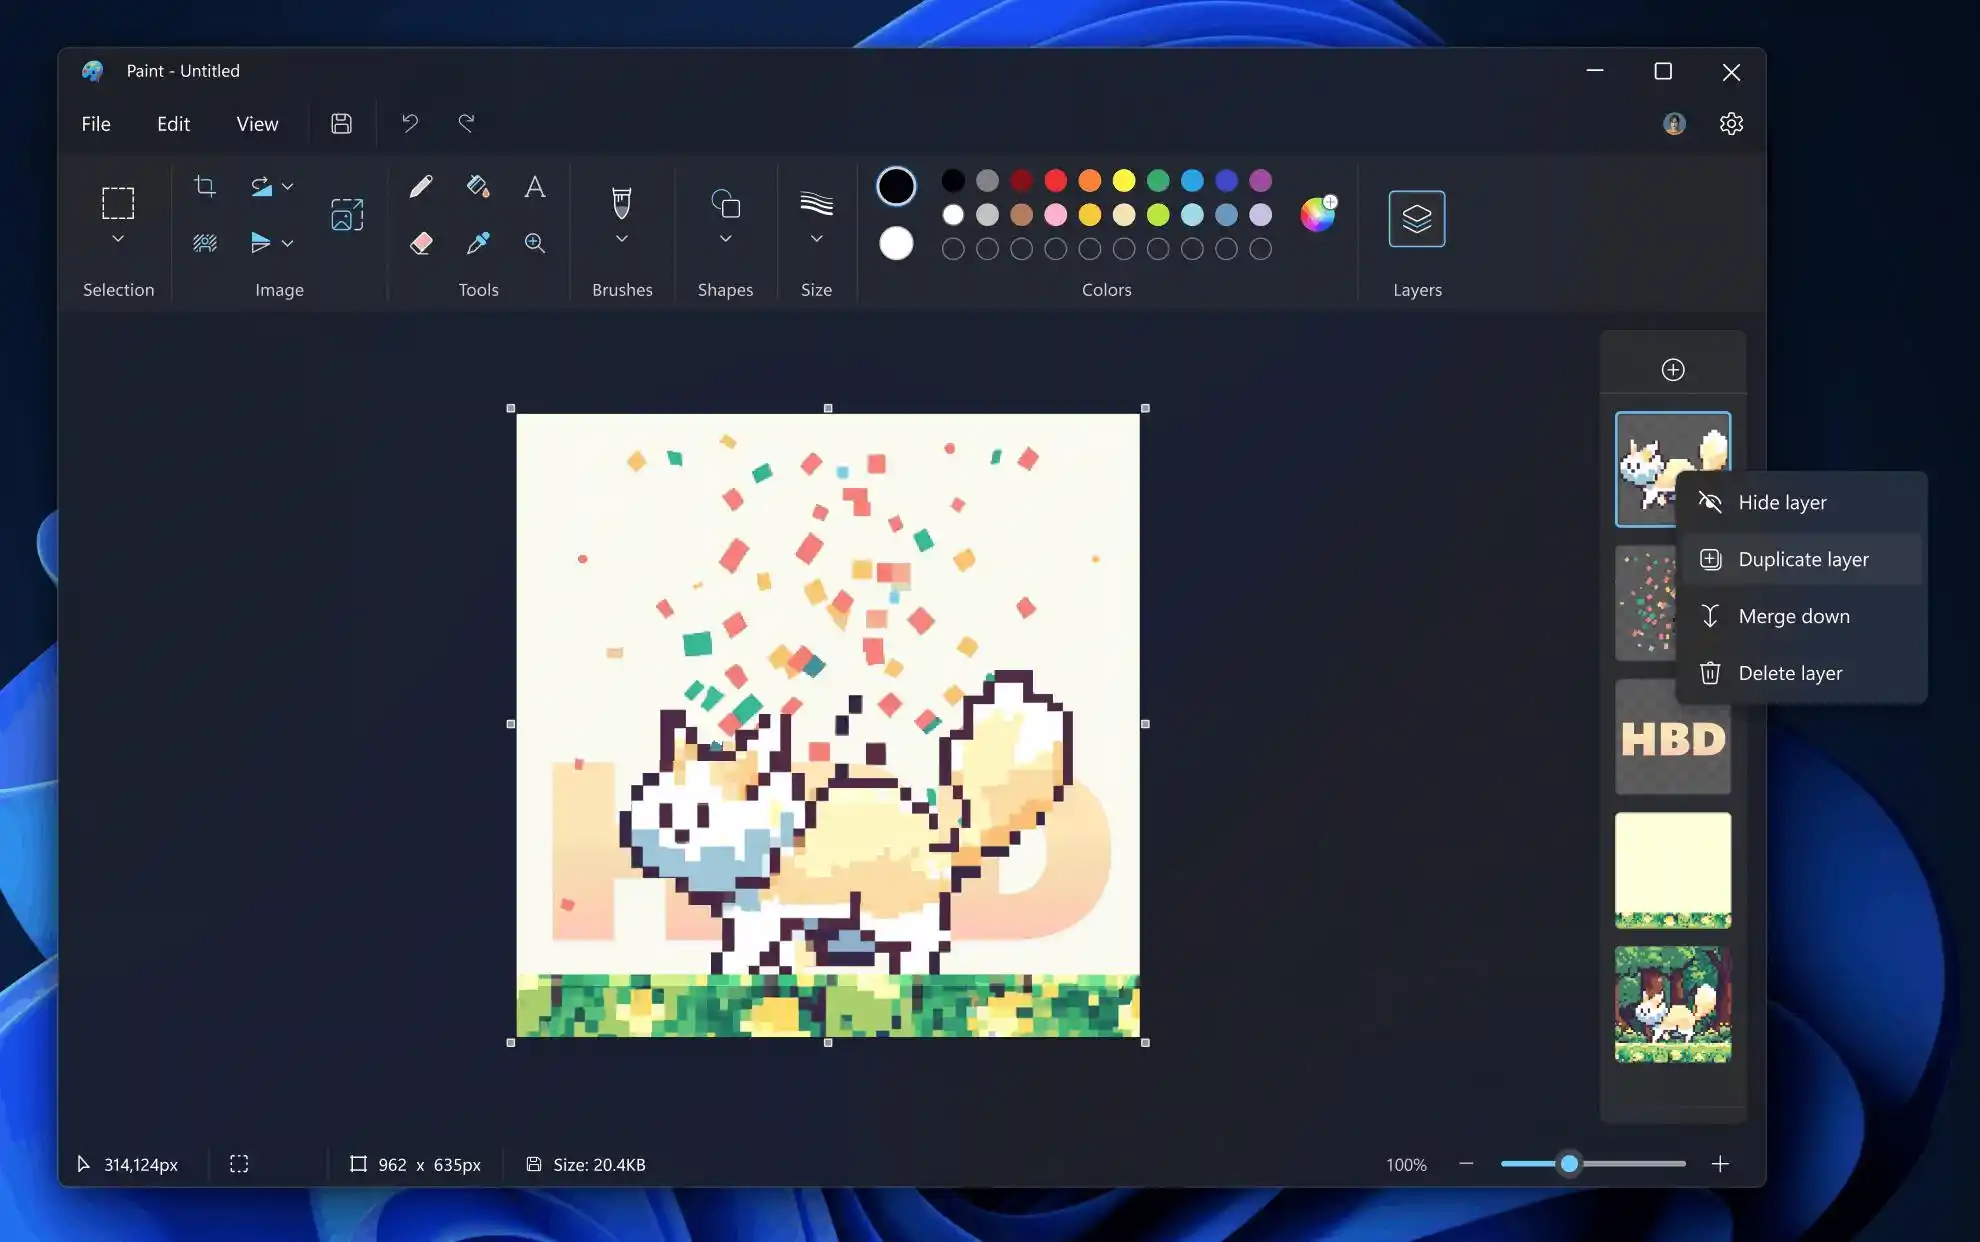The height and width of the screenshot is (1242, 1980).
Task: Expand the Image tools dropdown
Action: tap(288, 186)
